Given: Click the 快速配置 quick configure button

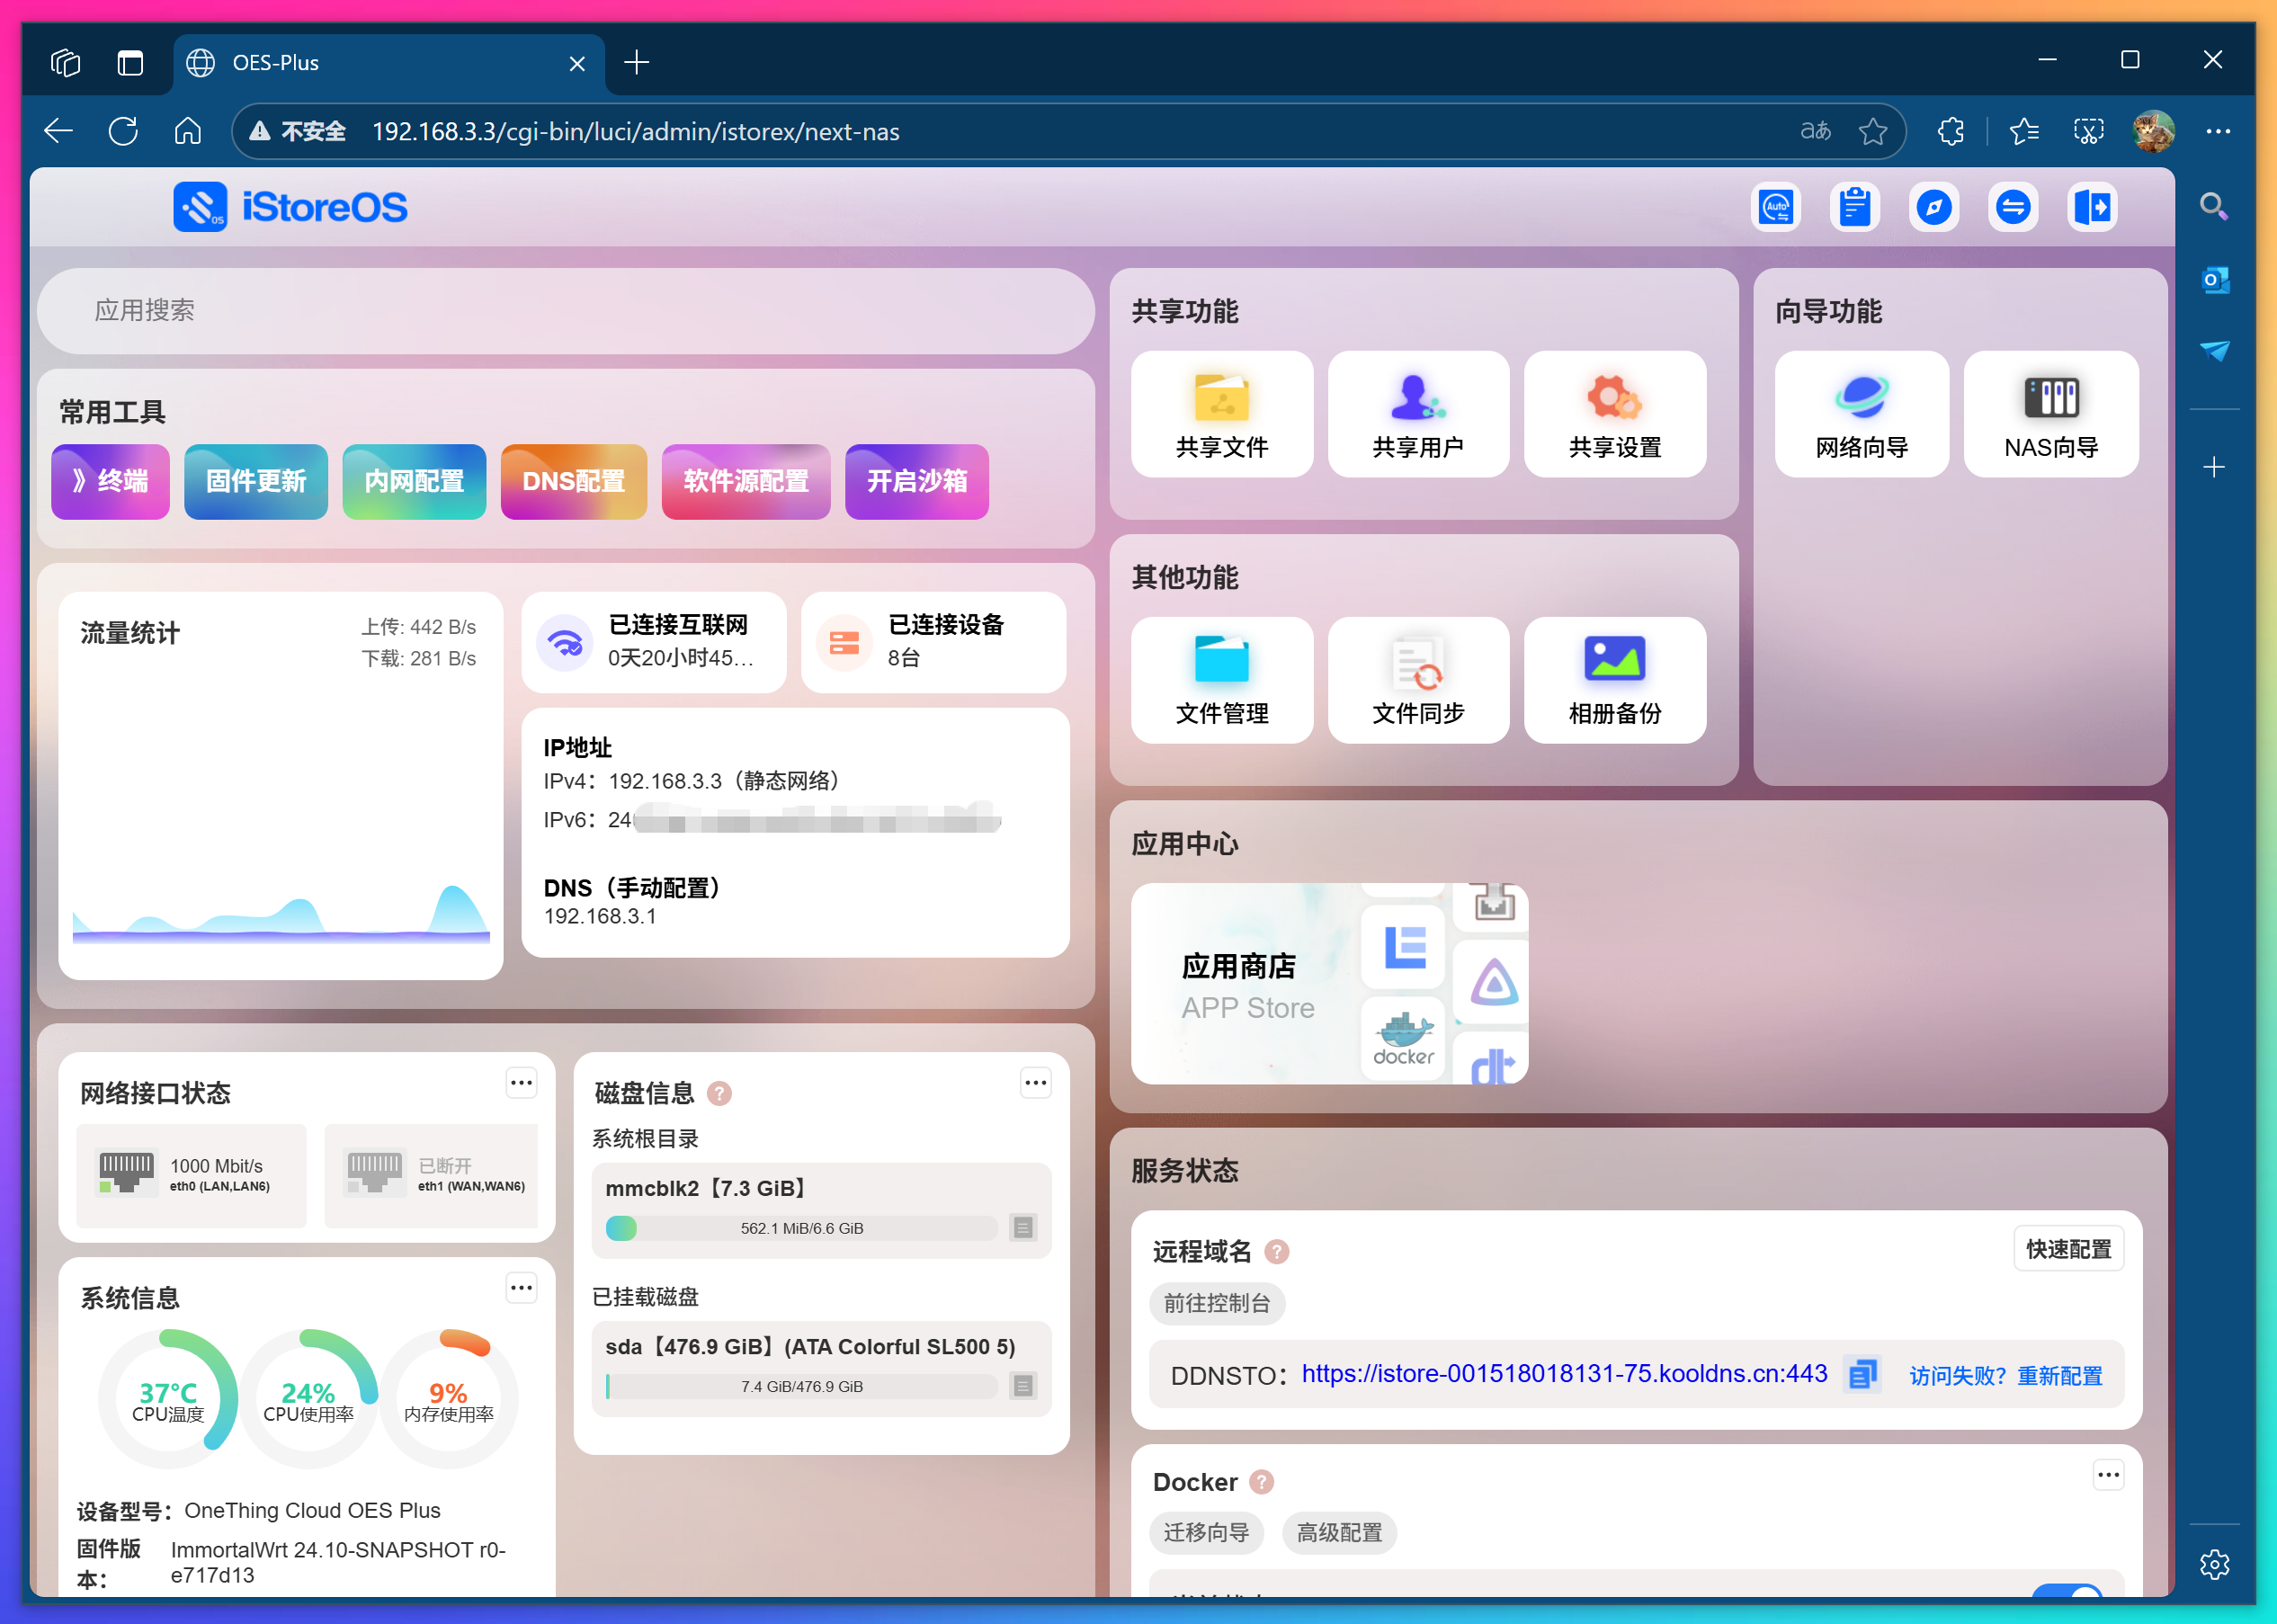Looking at the screenshot, I should click(x=2068, y=1248).
